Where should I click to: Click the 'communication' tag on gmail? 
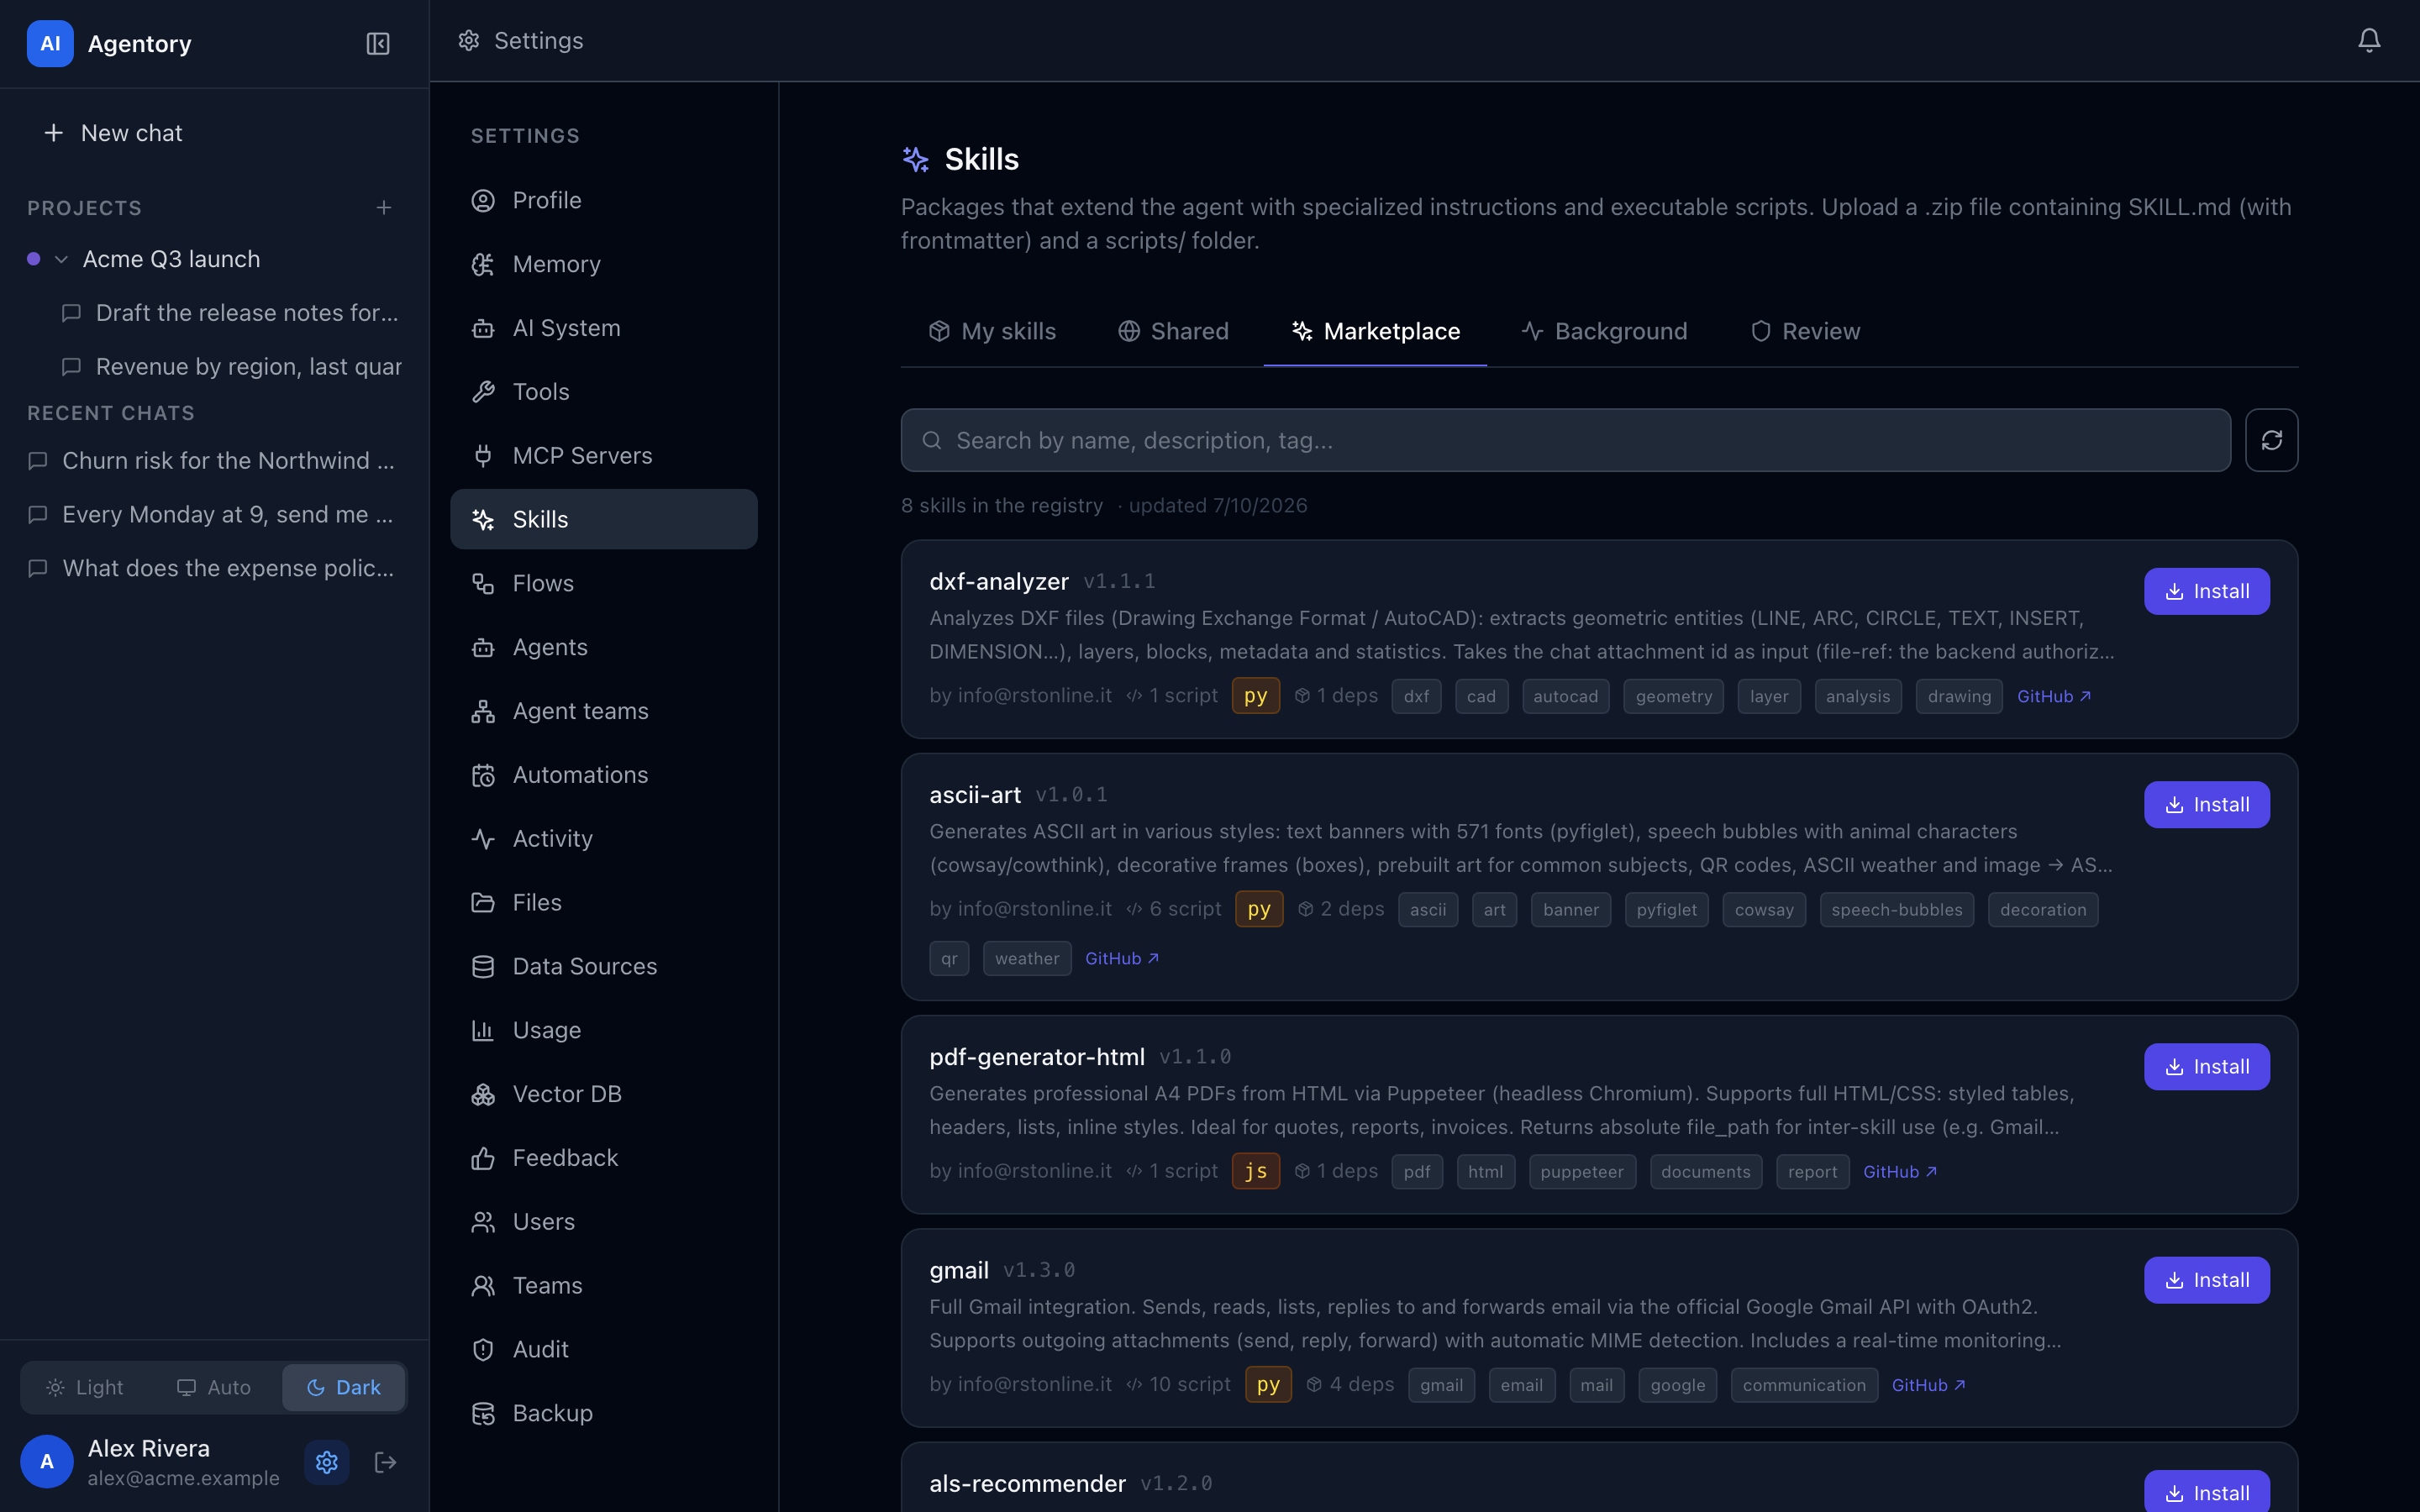(x=1803, y=1385)
